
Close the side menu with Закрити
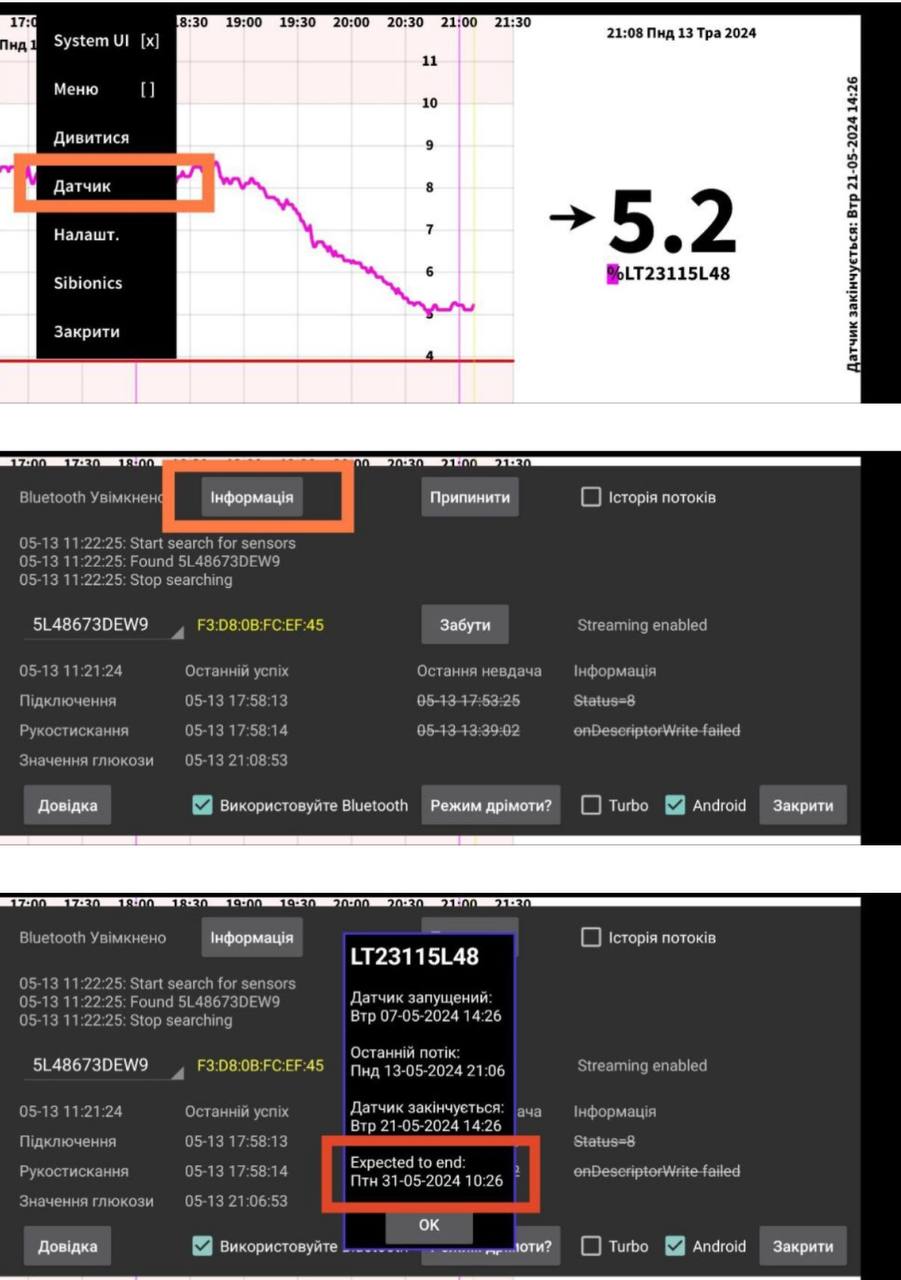point(86,332)
